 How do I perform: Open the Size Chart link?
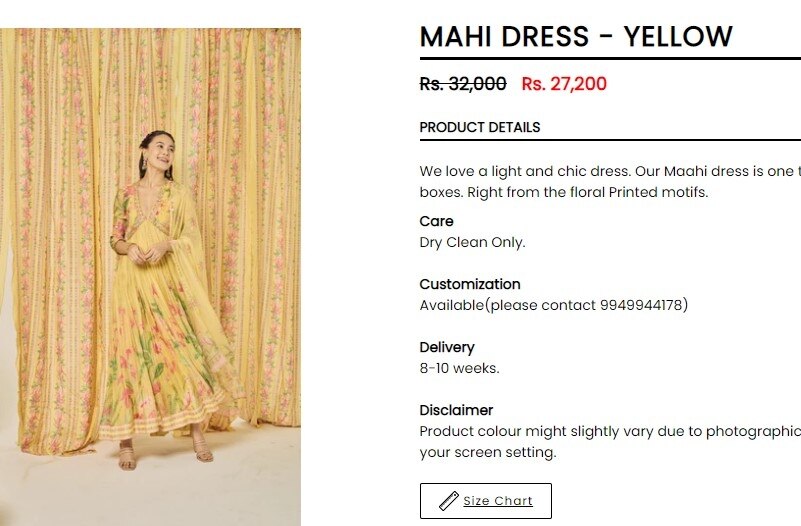point(497,501)
